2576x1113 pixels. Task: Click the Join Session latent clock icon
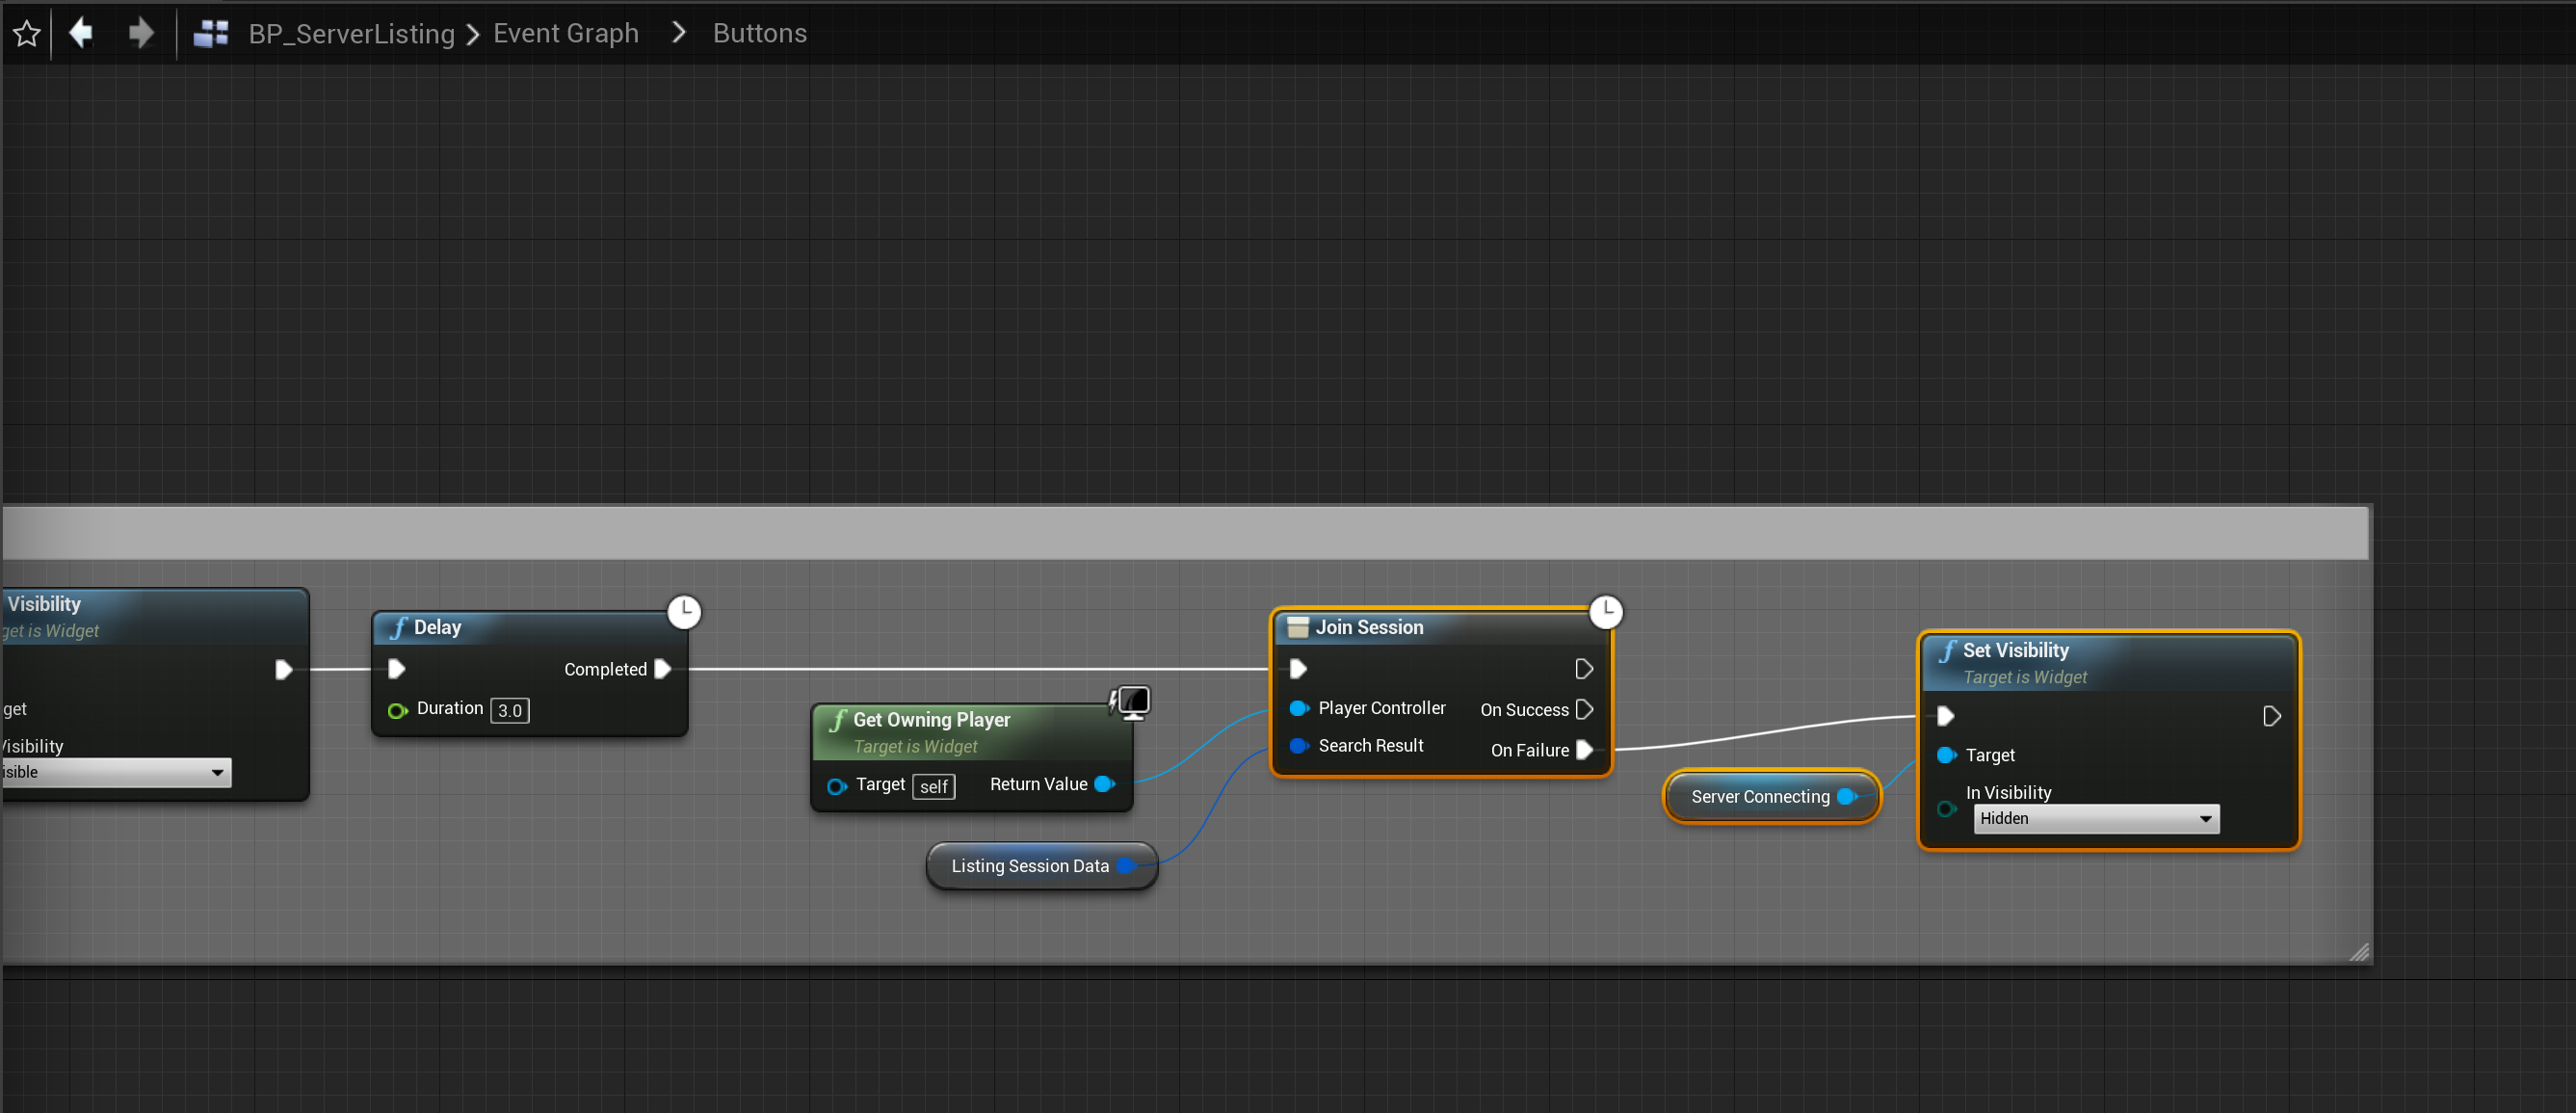tap(1606, 612)
